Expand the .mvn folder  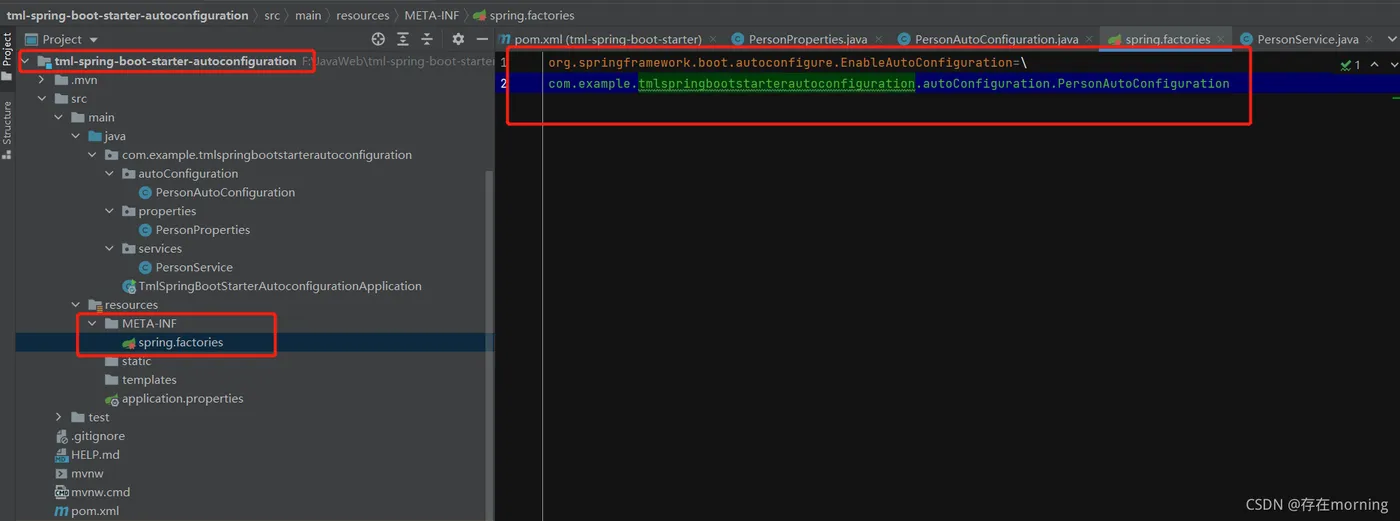(42, 80)
